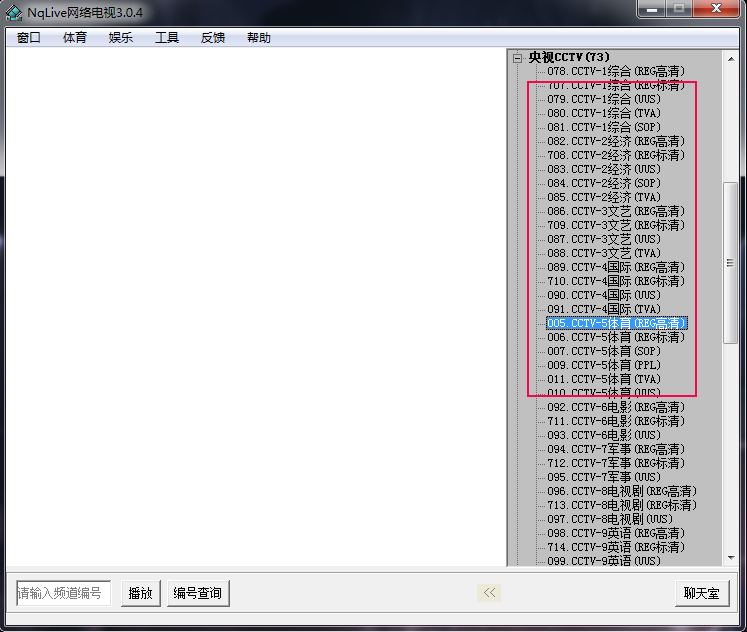Open the 聊天室 button

[702, 593]
